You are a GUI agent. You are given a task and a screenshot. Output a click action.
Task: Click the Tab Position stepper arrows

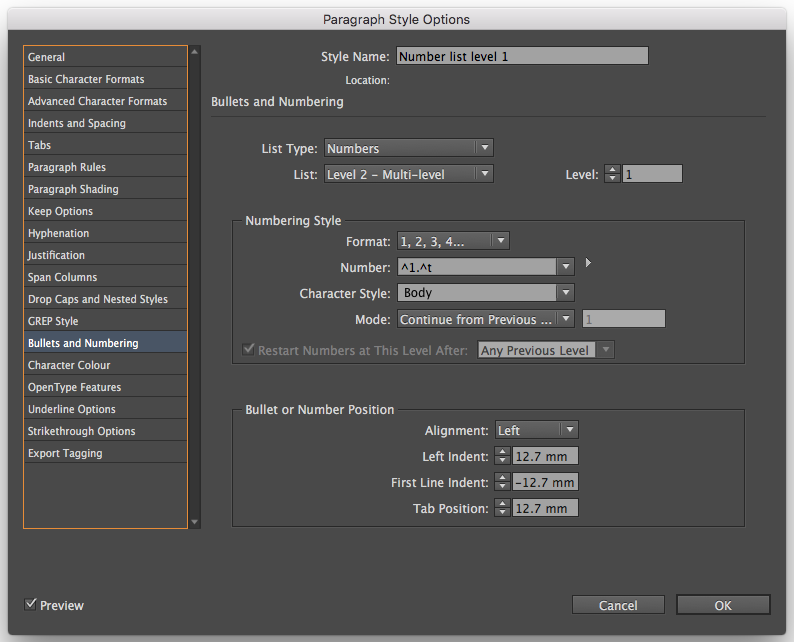(x=503, y=508)
